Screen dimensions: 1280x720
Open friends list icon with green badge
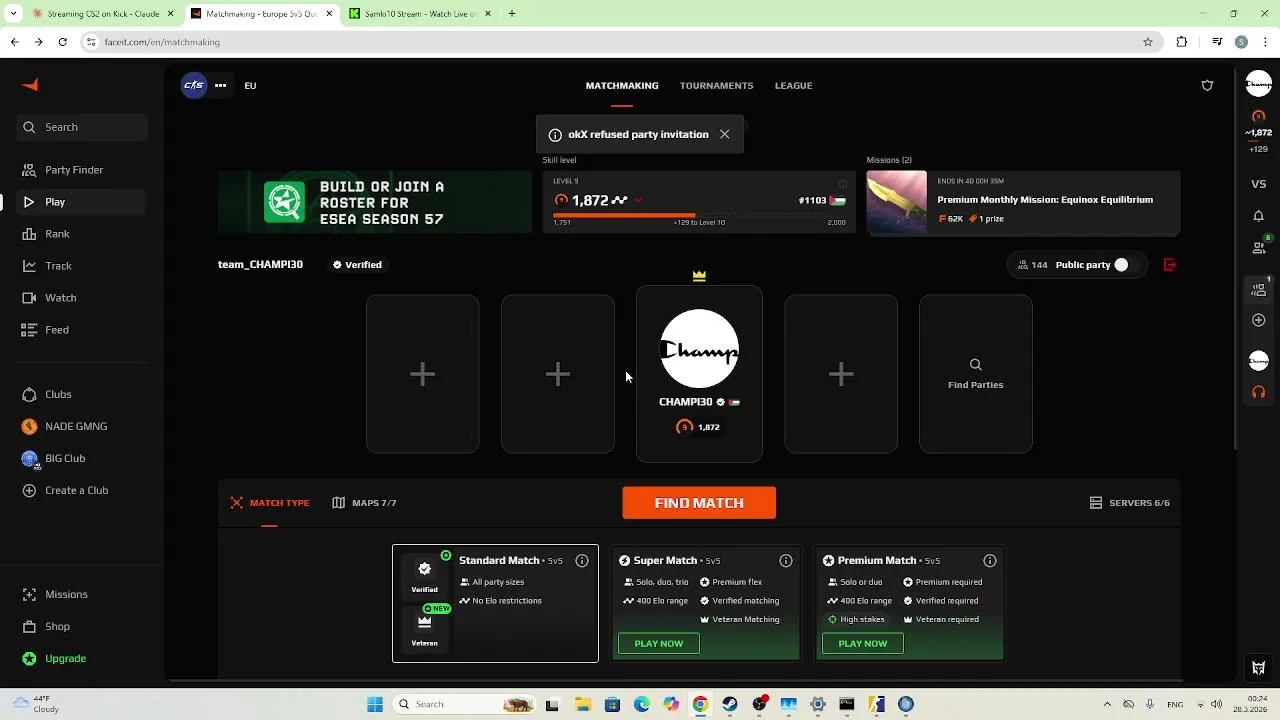click(x=1259, y=246)
